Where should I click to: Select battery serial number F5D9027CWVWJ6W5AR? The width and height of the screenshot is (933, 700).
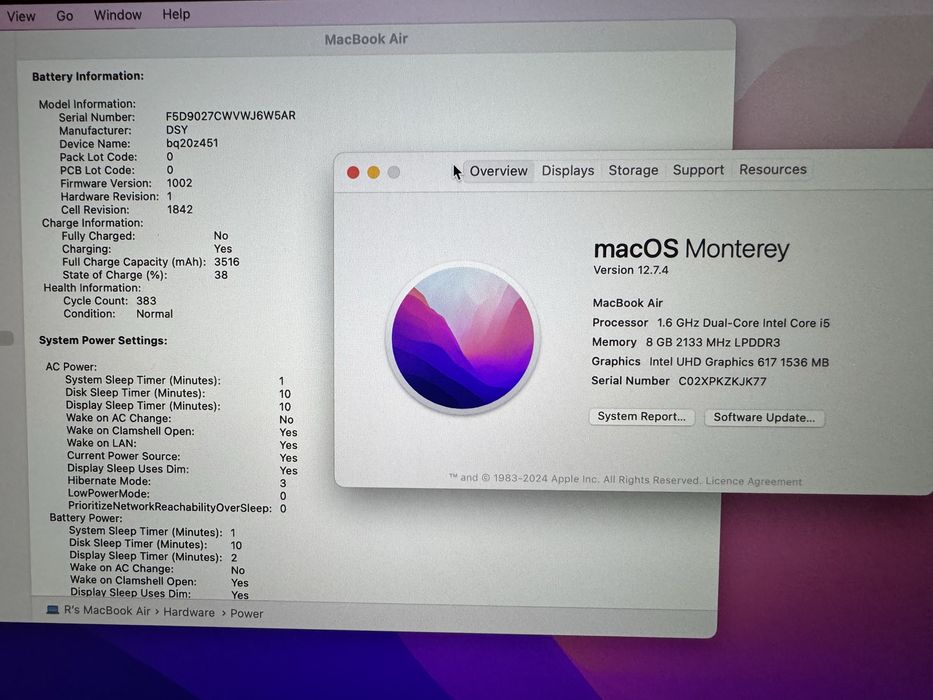point(230,115)
